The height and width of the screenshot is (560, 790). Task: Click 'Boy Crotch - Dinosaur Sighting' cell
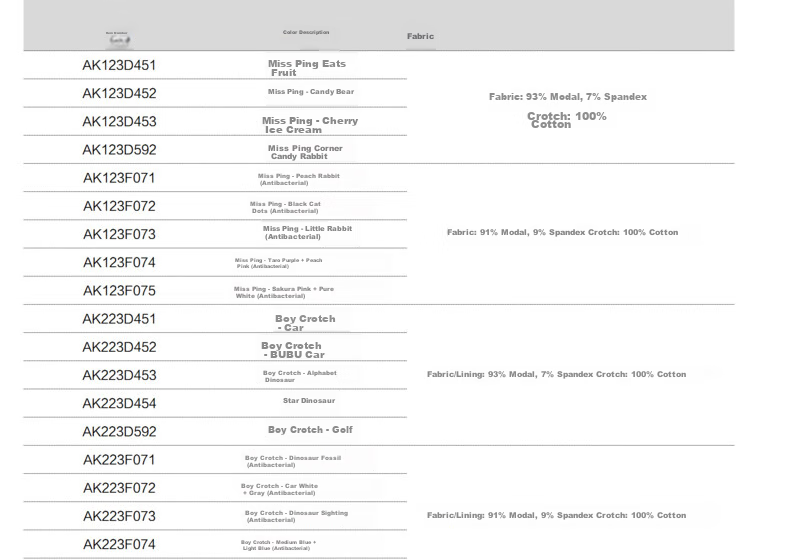[296, 516]
